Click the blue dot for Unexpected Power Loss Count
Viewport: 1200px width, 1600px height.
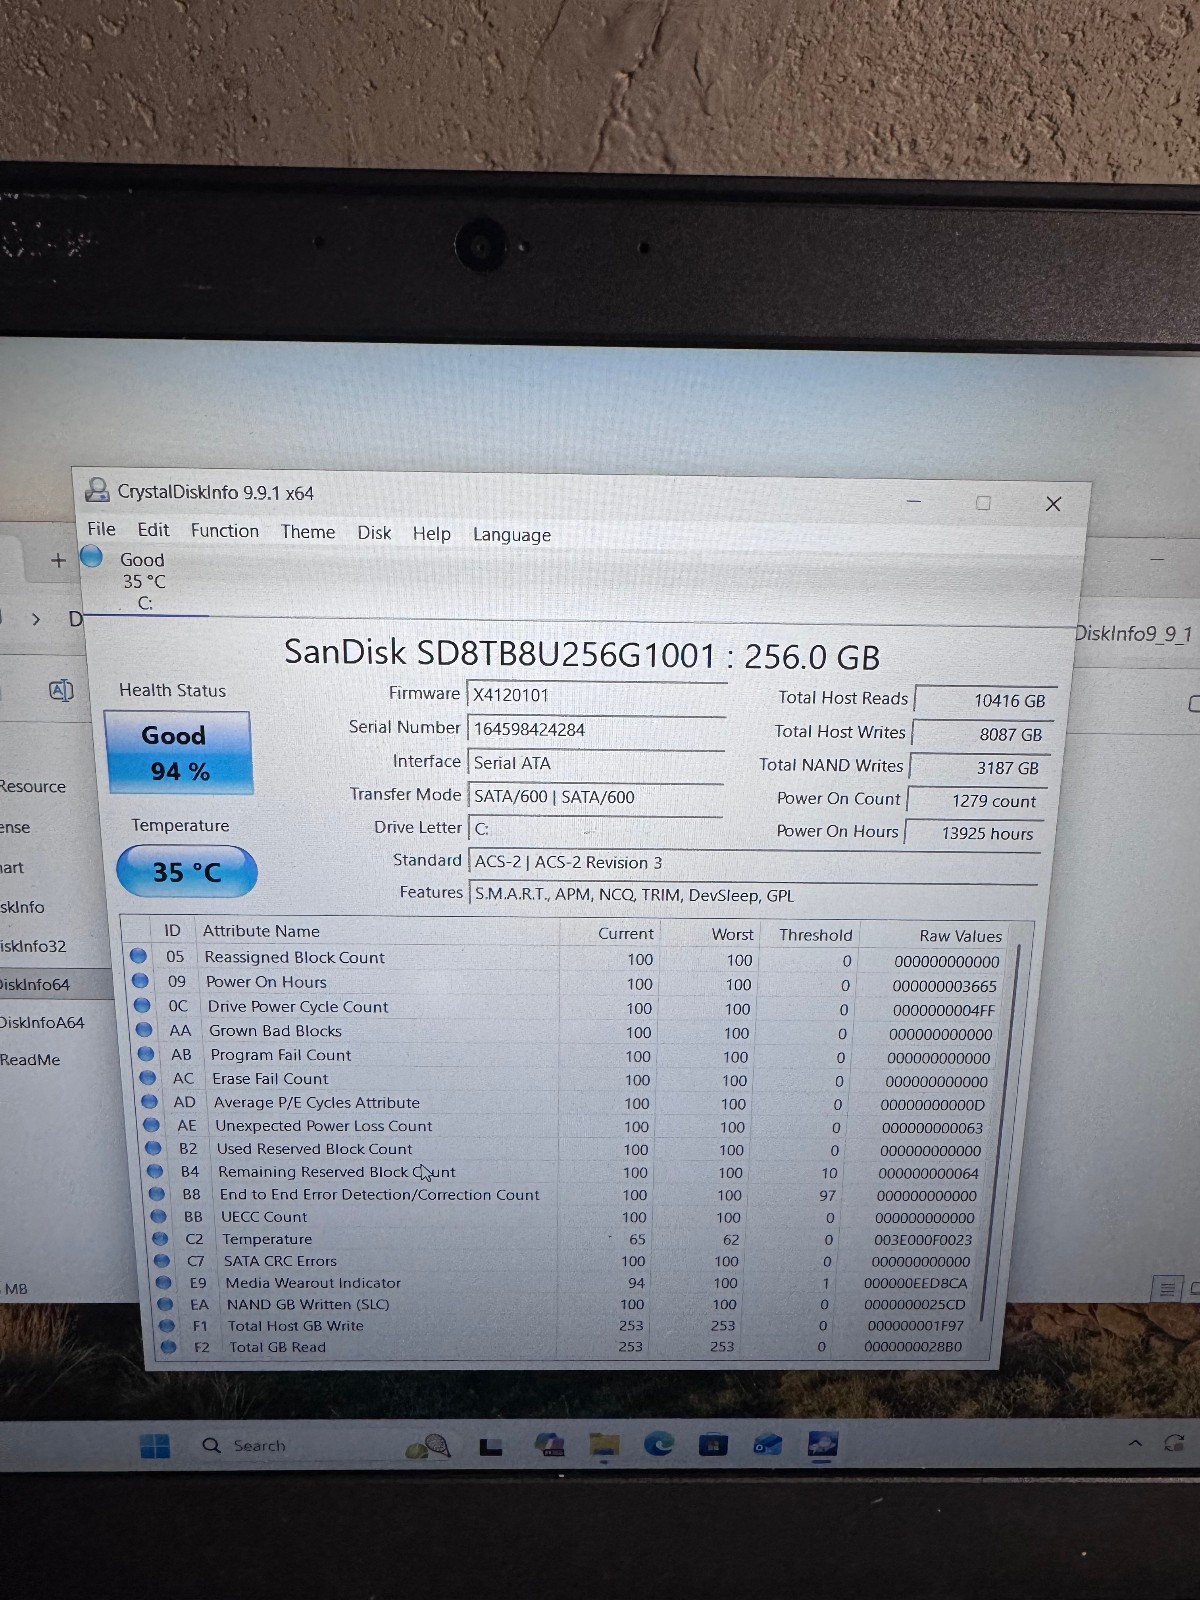pyautogui.click(x=151, y=1125)
